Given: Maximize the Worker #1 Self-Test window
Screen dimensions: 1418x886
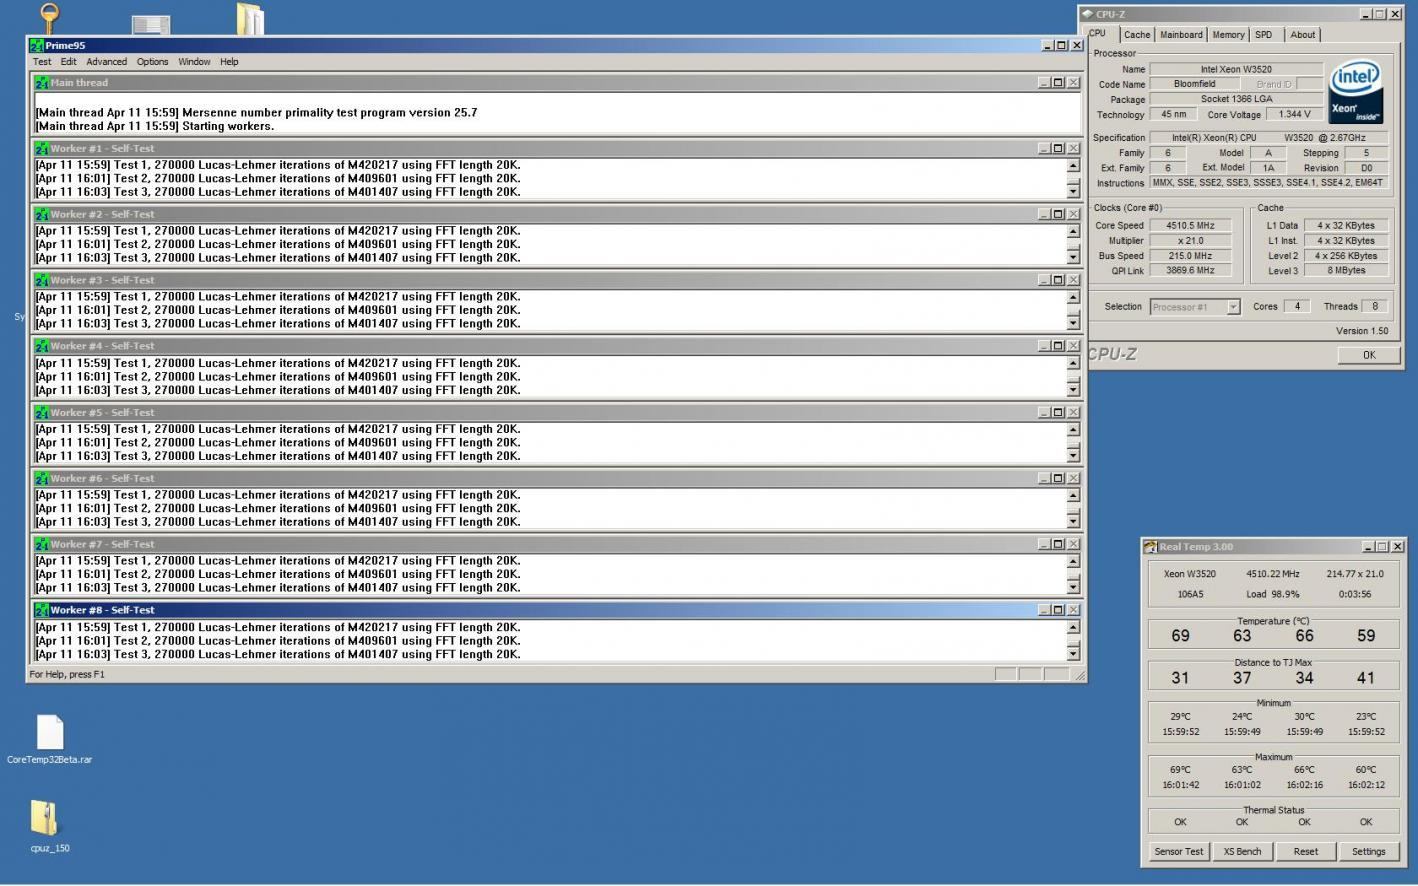Looking at the screenshot, I should click(x=1058, y=148).
